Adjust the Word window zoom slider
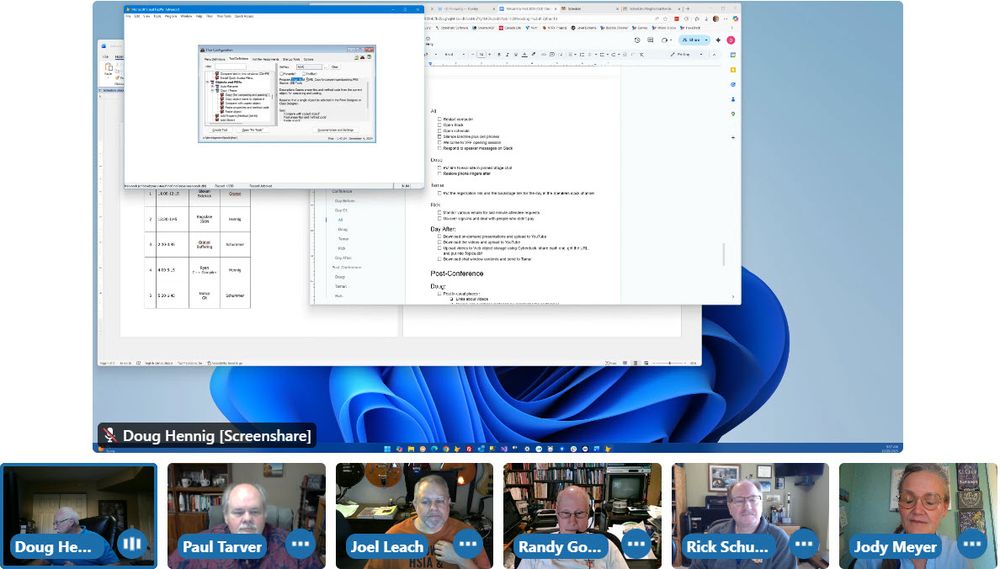This screenshot has width=1000, height=569. tap(669, 363)
